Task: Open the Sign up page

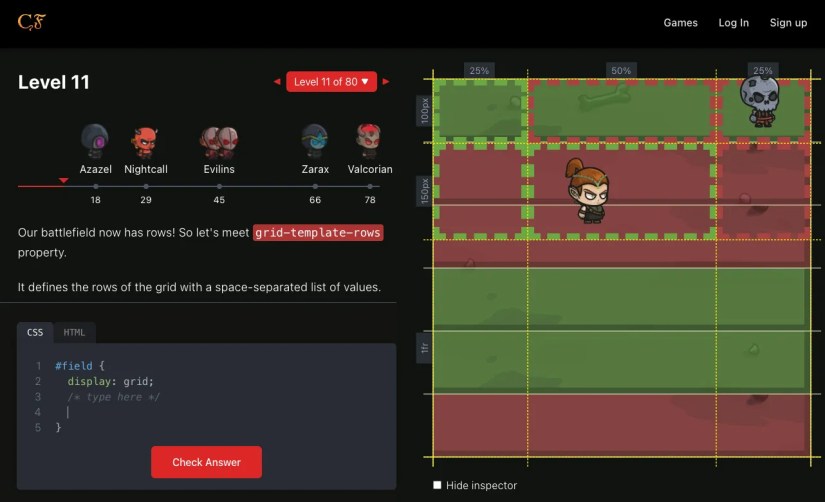Action: (x=788, y=23)
